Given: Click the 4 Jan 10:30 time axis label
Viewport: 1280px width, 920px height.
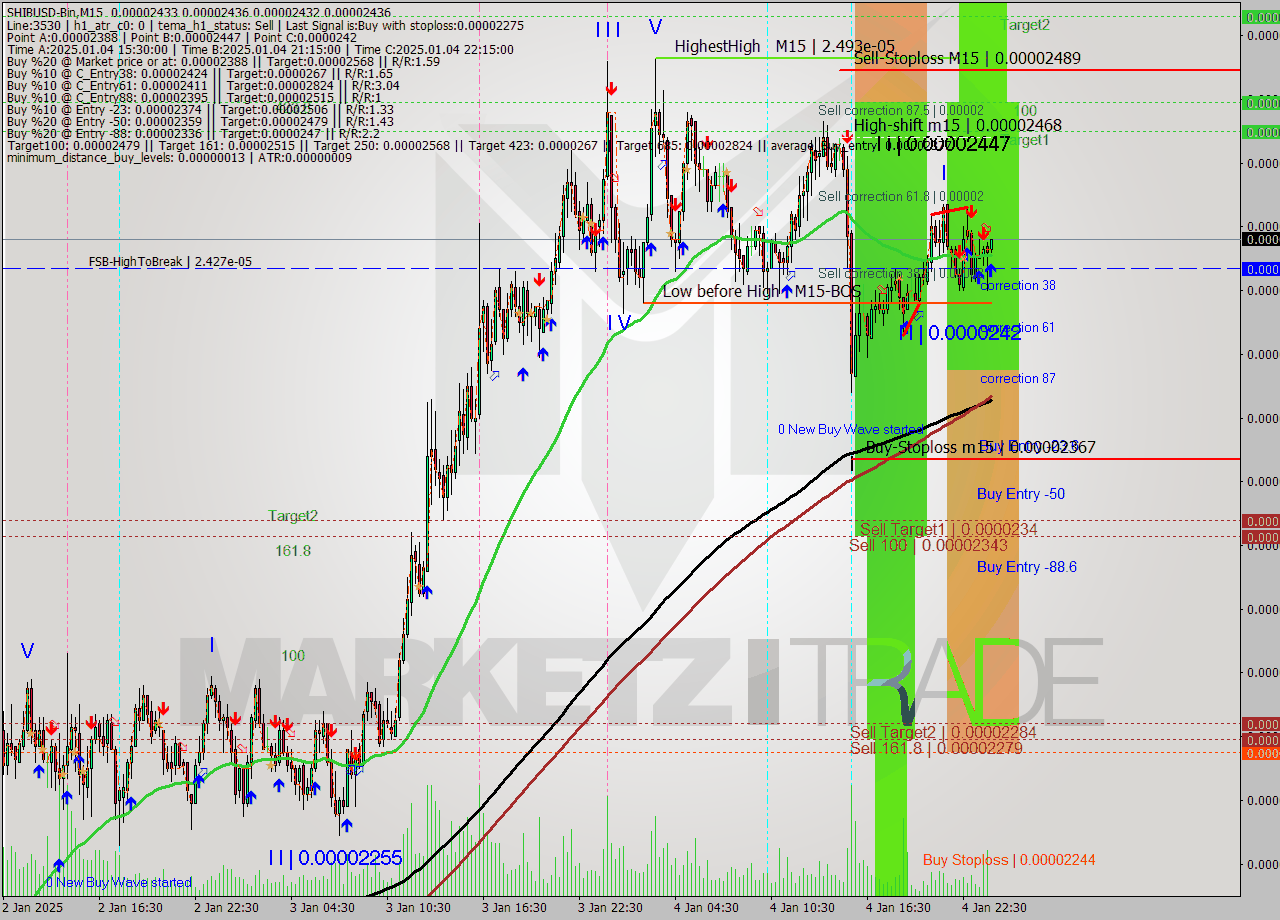Looking at the screenshot, I should (x=802, y=908).
